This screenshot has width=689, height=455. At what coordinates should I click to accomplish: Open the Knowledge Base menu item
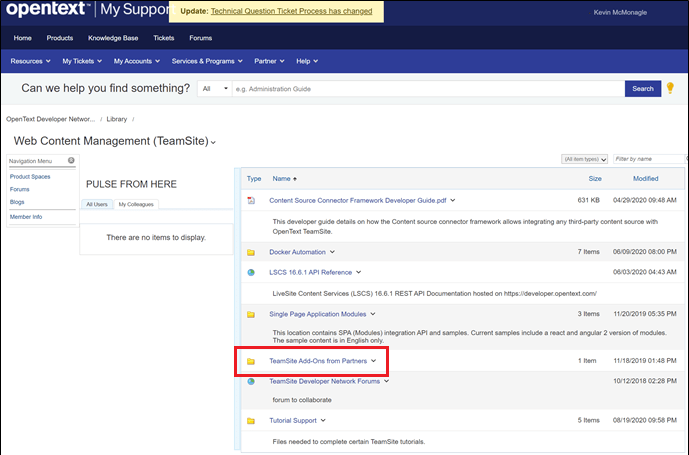pyautogui.click(x=113, y=38)
